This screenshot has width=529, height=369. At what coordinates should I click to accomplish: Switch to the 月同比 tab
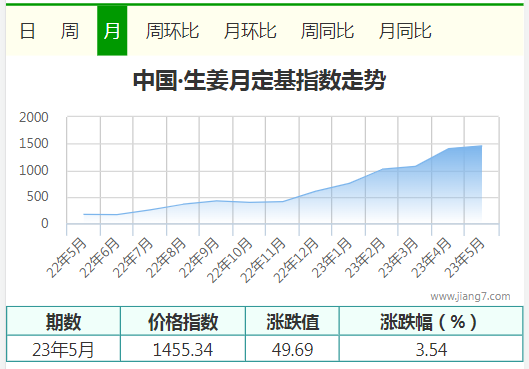pyautogui.click(x=405, y=31)
